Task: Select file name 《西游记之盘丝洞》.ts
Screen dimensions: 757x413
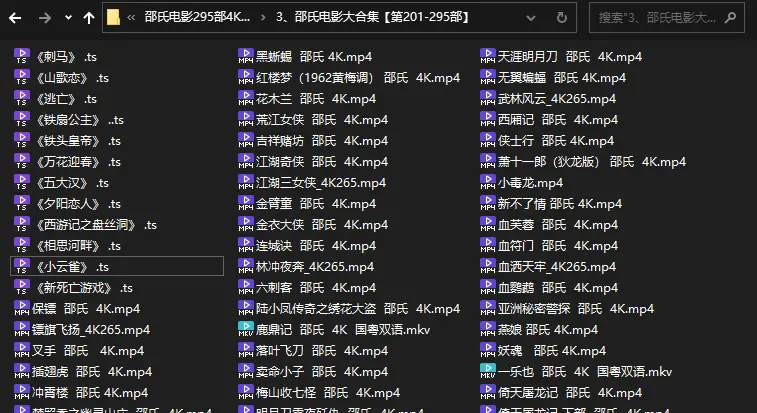Action: click(96, 225)
